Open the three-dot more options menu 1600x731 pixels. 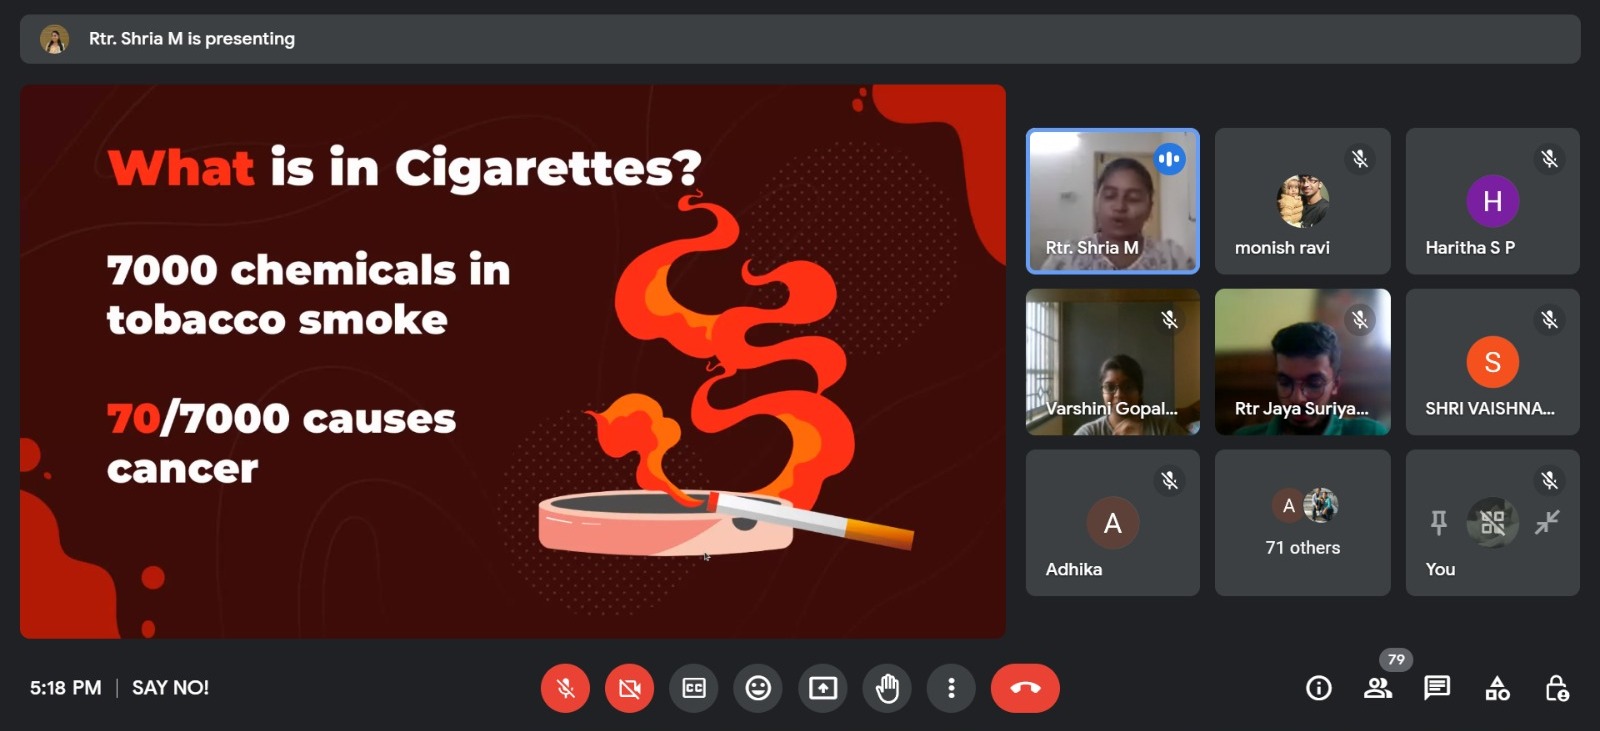coord(951,688)
